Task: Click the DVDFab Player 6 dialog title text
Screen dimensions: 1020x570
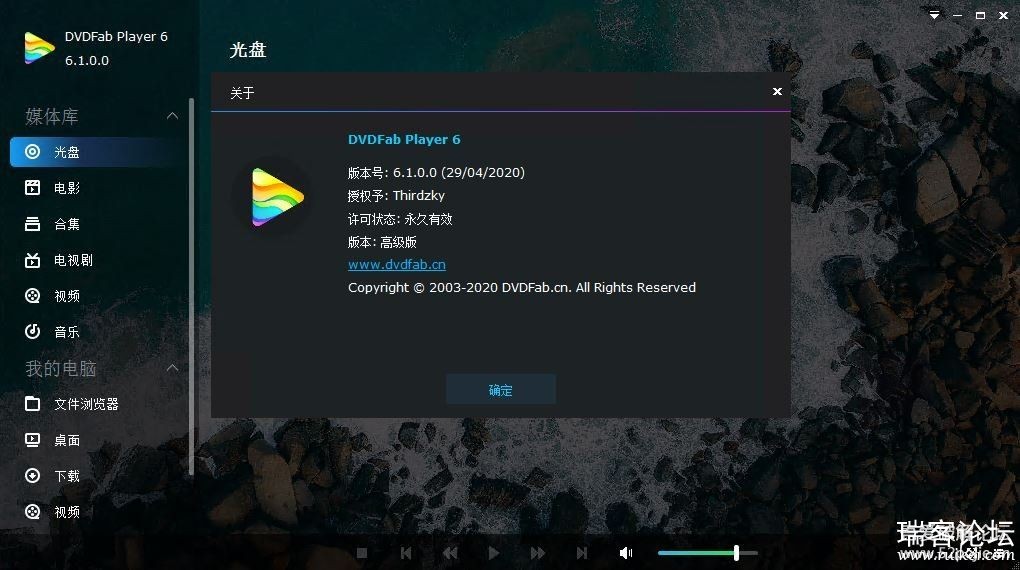Action: [x=404, y=139]
